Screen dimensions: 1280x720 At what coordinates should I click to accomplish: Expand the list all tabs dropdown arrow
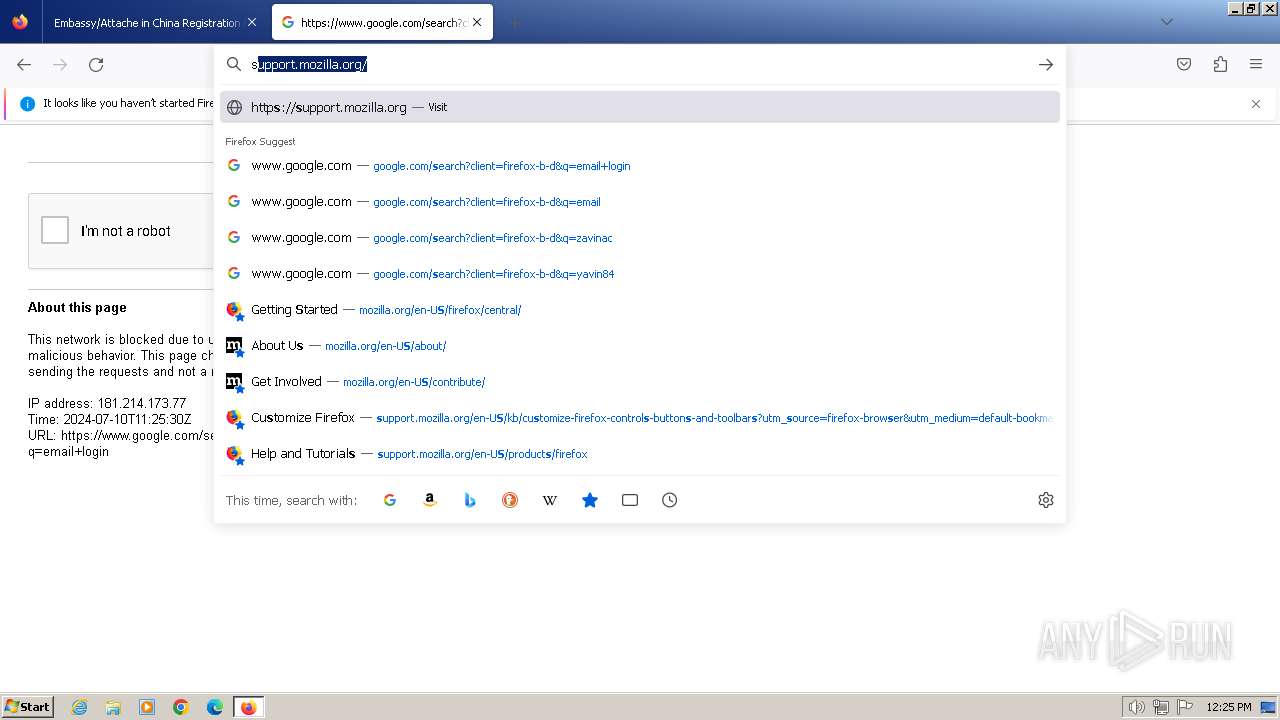pyautogui.click(x=1167, y=22)
